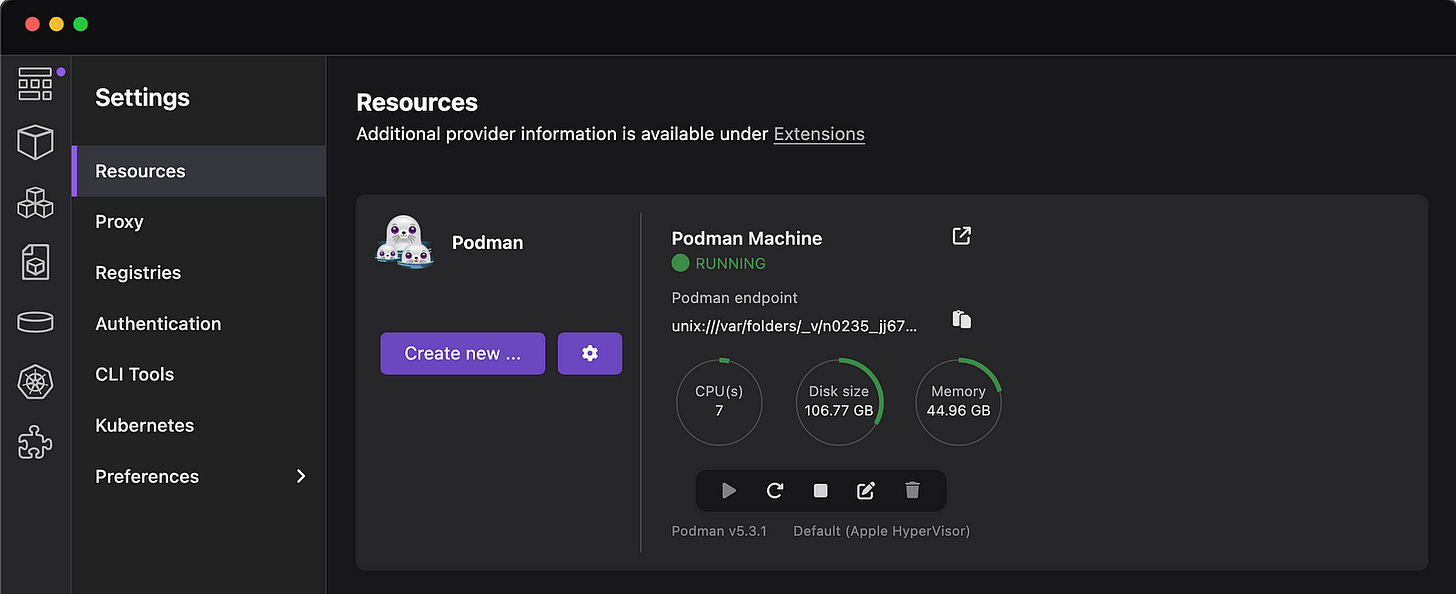Copy the Podman endpoint to clipboard

962,319
